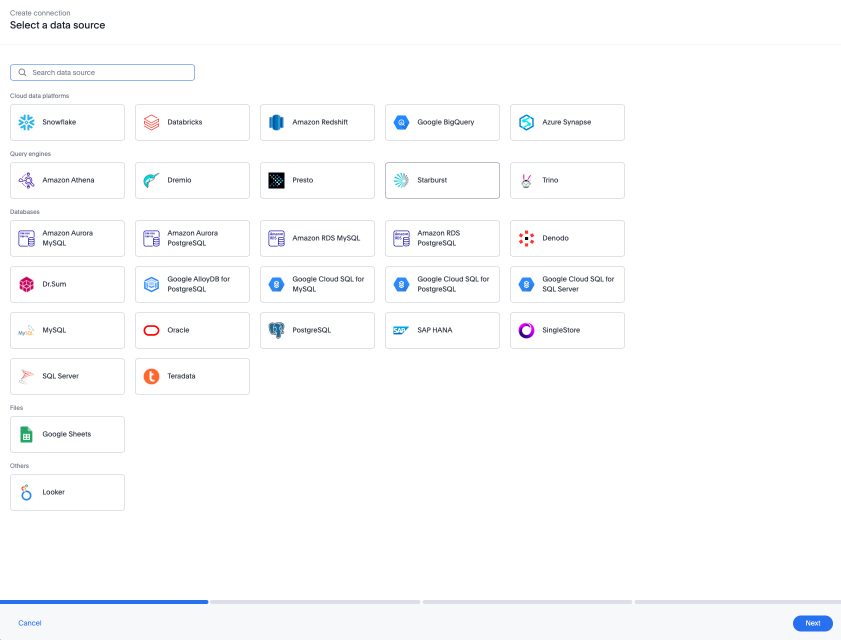The width and height of the screenshot is (841, 640).
Task: Select the SAP HANA card
Action: point(442,330)
